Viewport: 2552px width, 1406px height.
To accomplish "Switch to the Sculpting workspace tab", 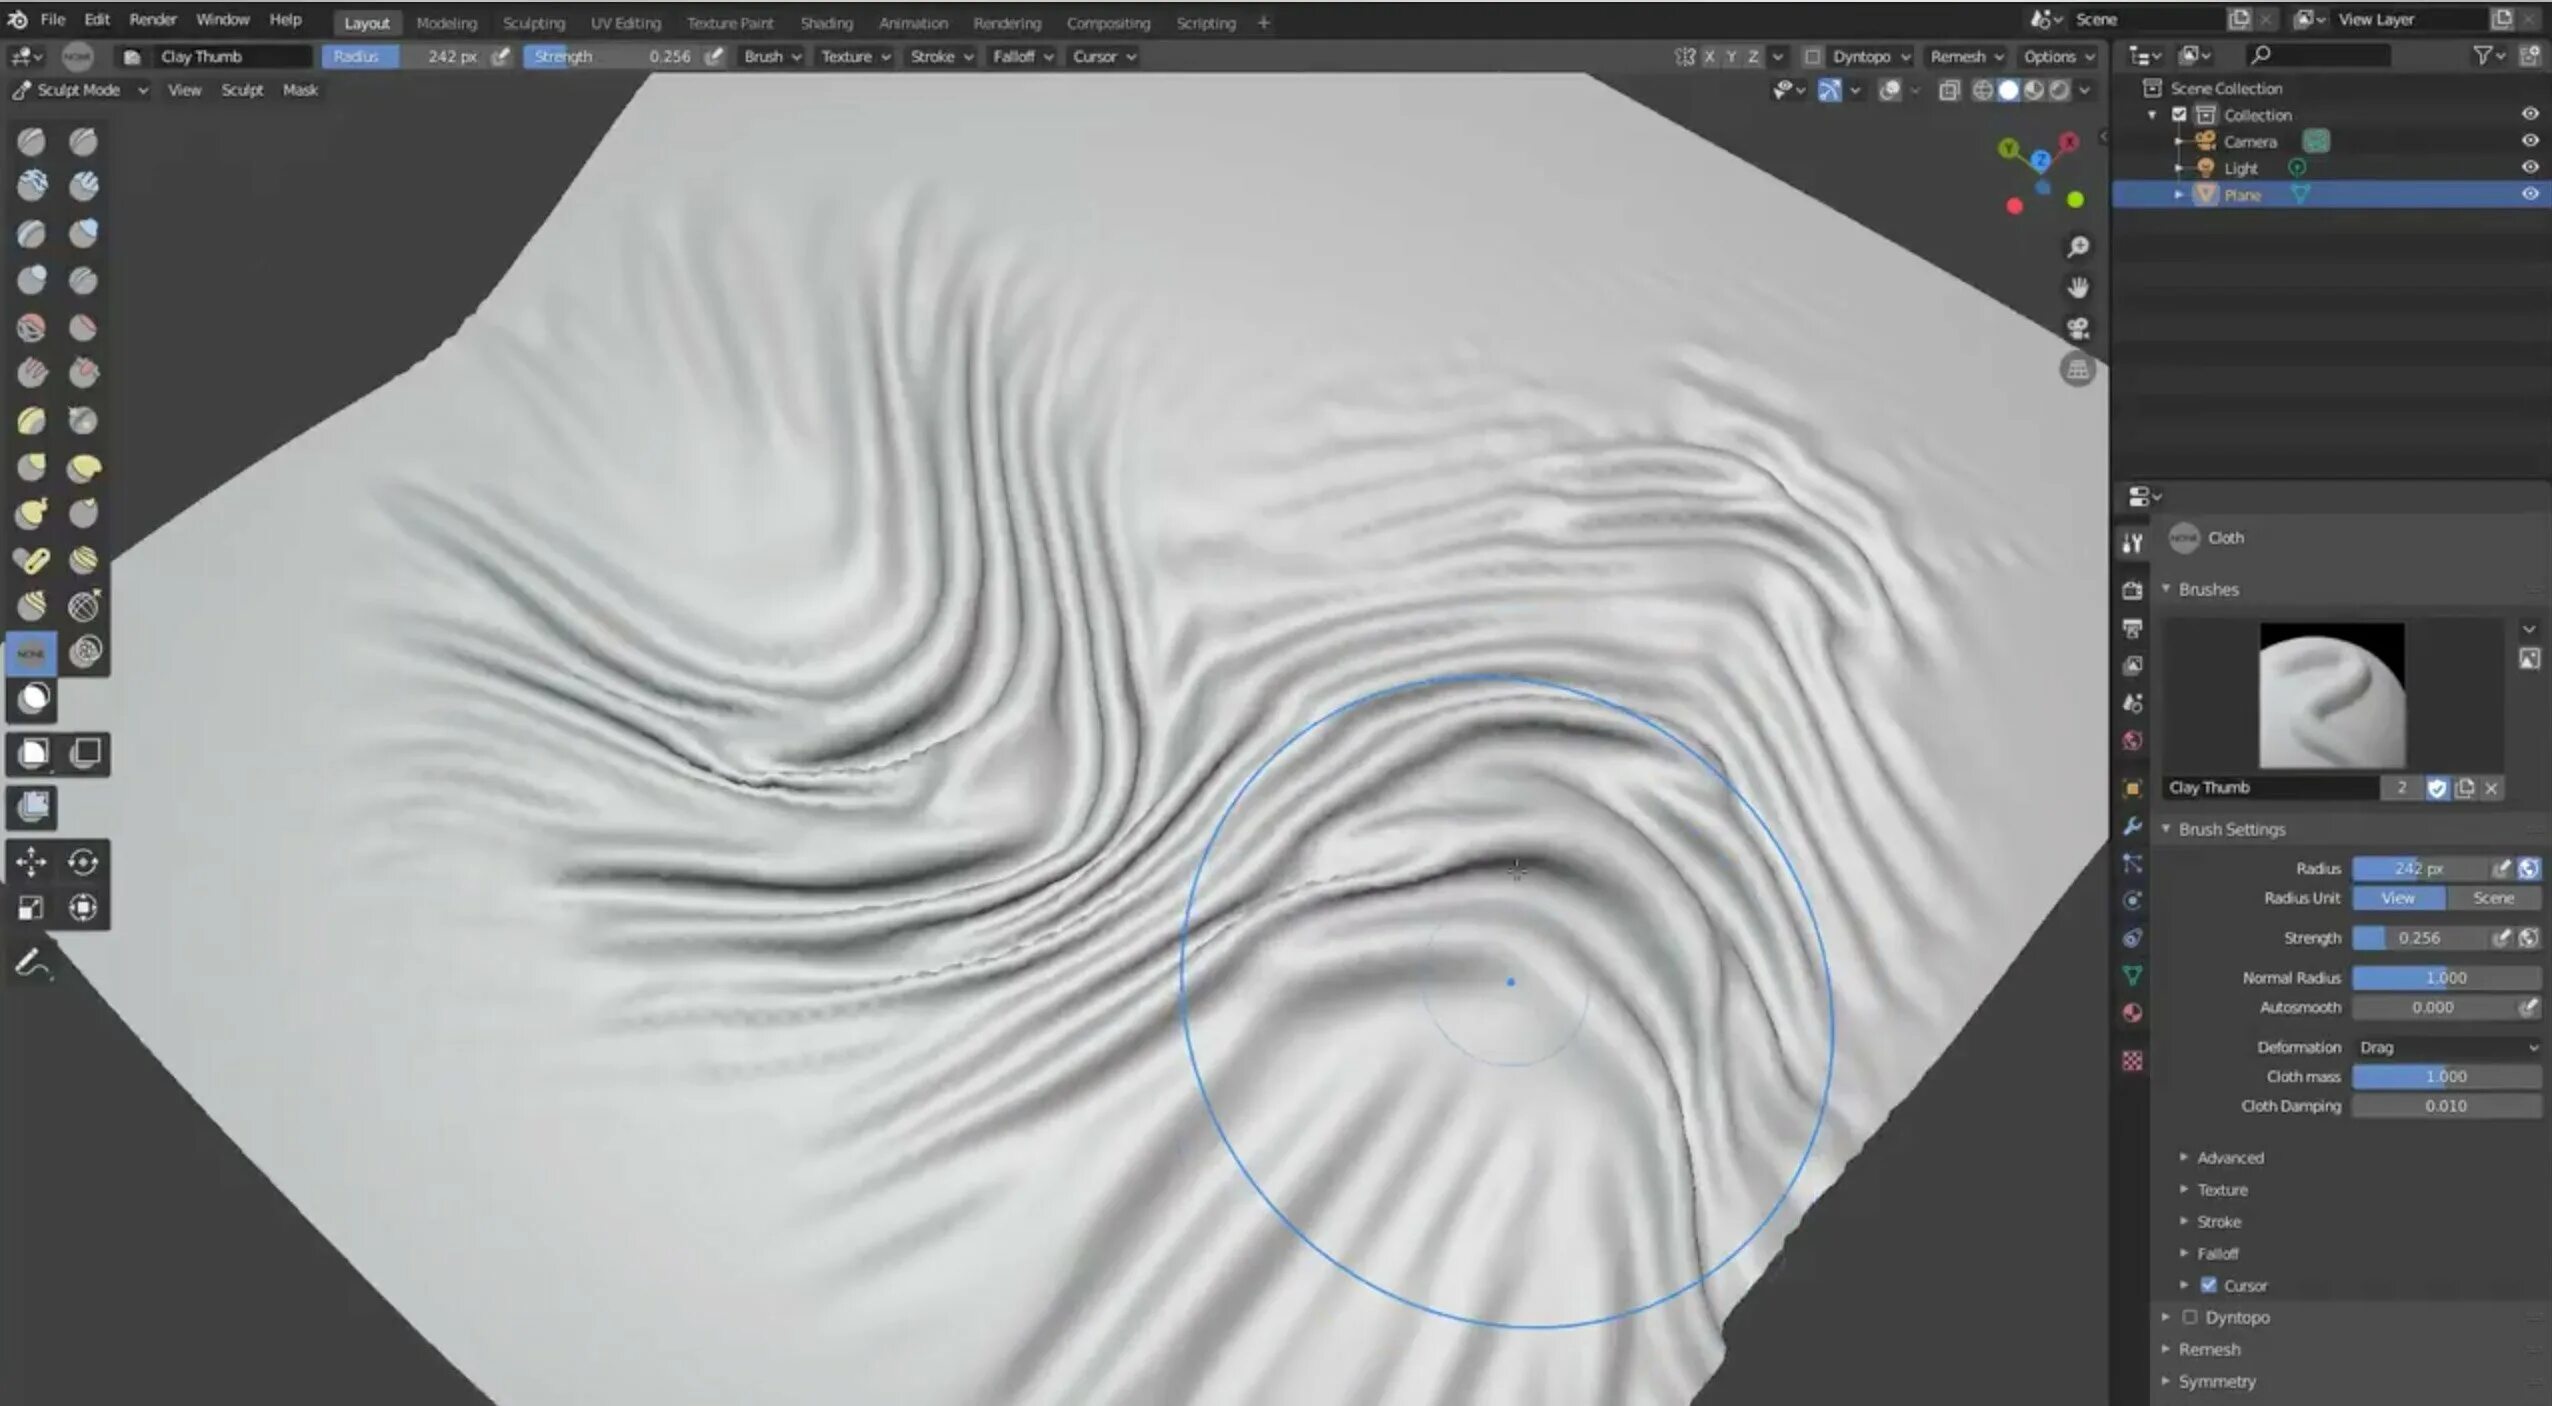I will pos(533,22).
